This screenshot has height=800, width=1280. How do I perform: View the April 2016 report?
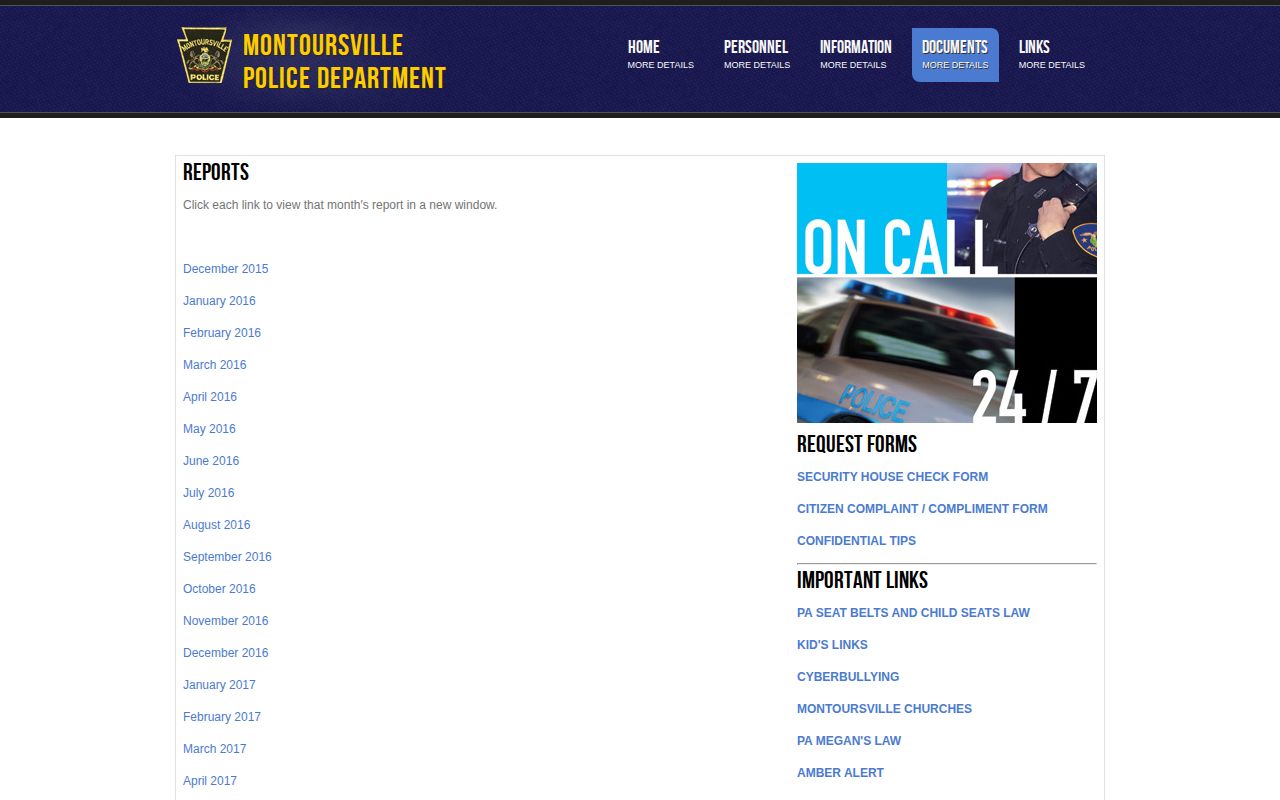click(210, 397)
